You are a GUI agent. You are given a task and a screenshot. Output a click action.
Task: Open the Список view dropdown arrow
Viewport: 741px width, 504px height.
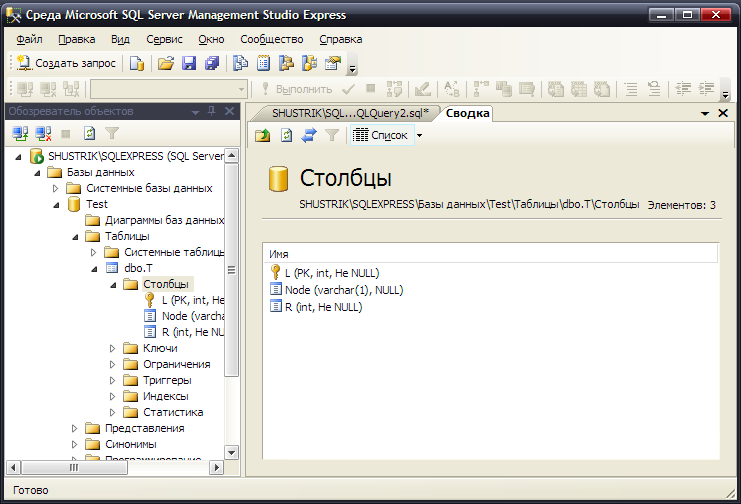[x=419, y=136]
